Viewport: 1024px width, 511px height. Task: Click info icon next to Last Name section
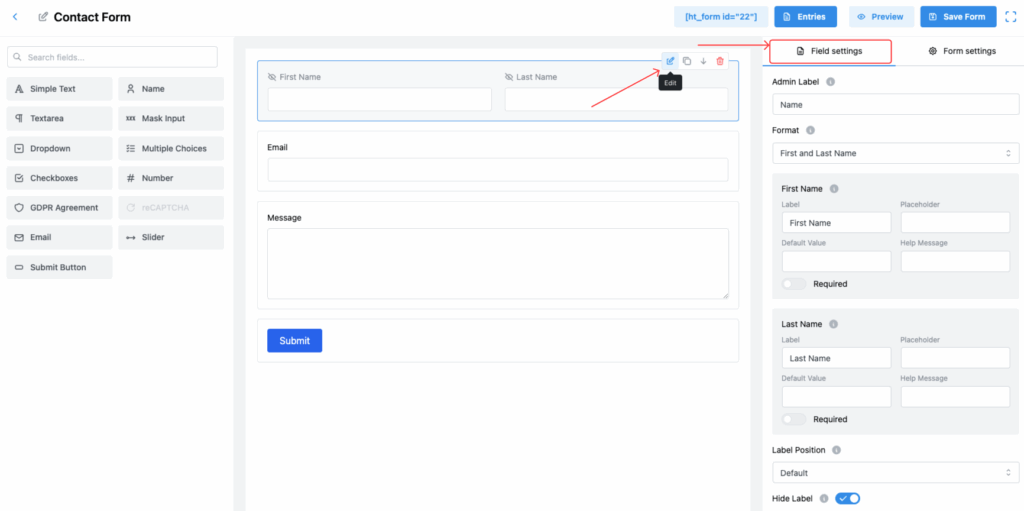click(x=833, y=324)
